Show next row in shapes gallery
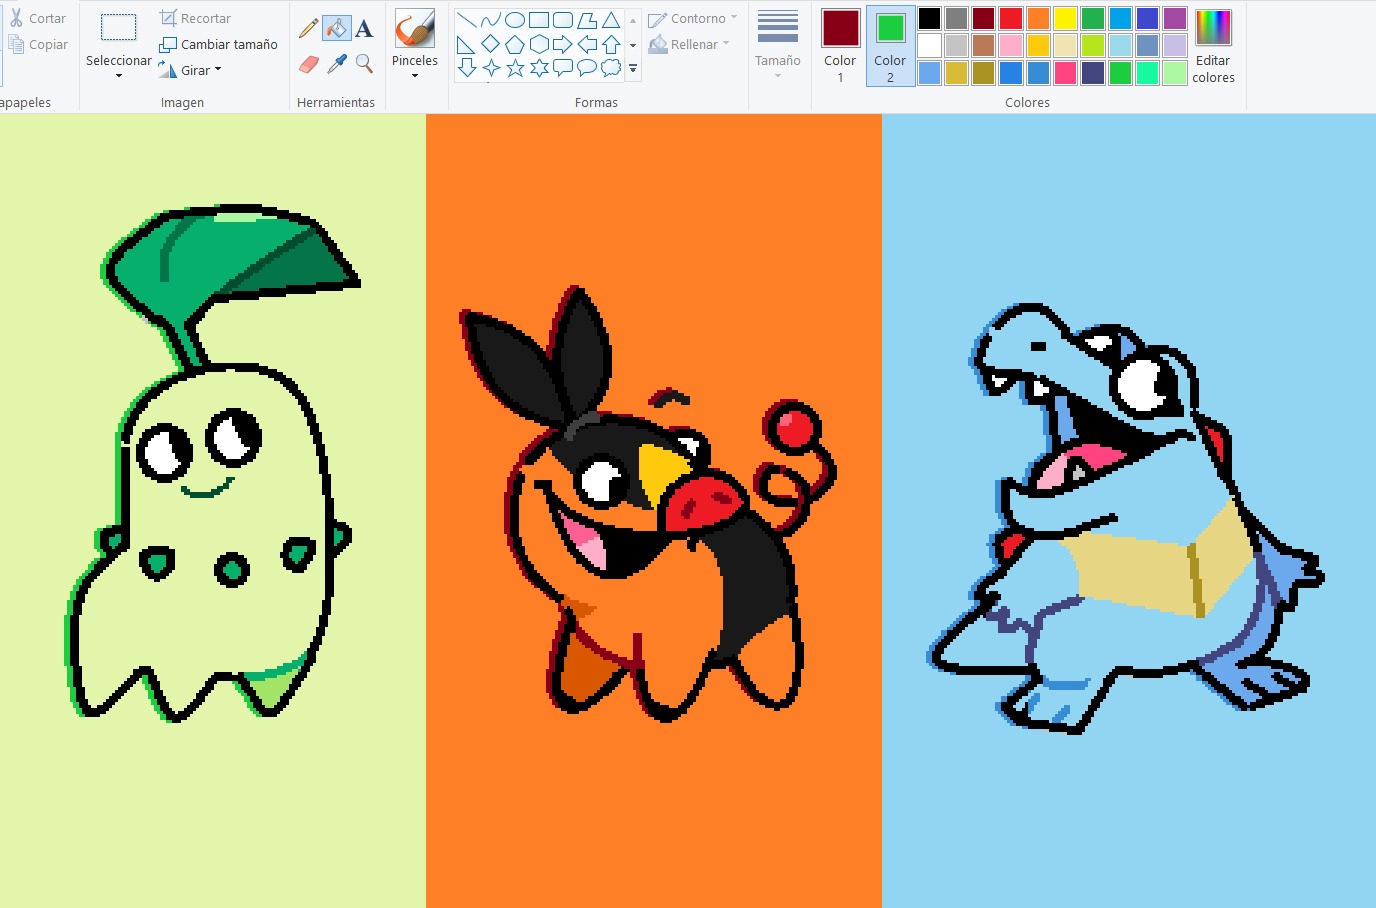This screenshot has height=908, width=1376. click(x=633, y=45)
